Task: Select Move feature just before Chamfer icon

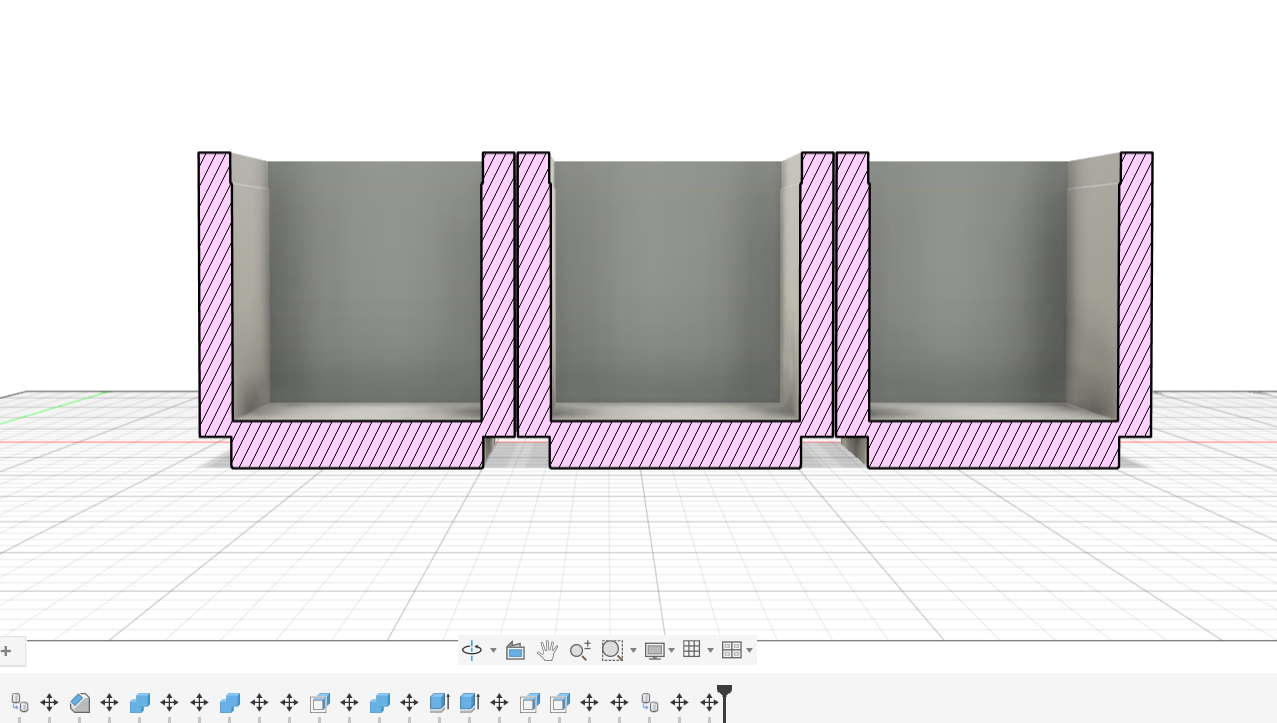Action: [49, 703]
